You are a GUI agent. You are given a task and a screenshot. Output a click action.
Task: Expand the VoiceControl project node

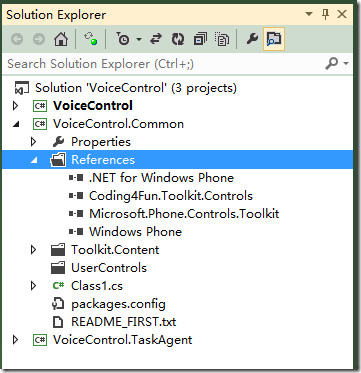click(15, 106)
